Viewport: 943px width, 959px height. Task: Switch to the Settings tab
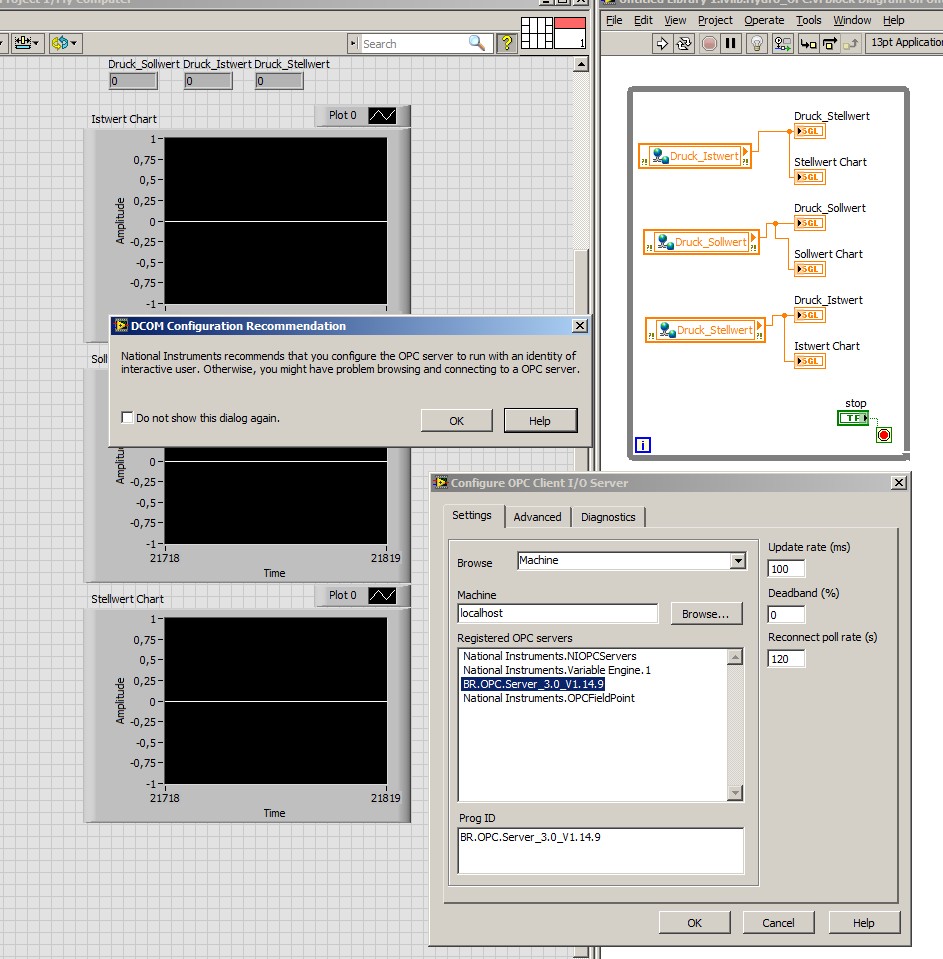[472, 516]
